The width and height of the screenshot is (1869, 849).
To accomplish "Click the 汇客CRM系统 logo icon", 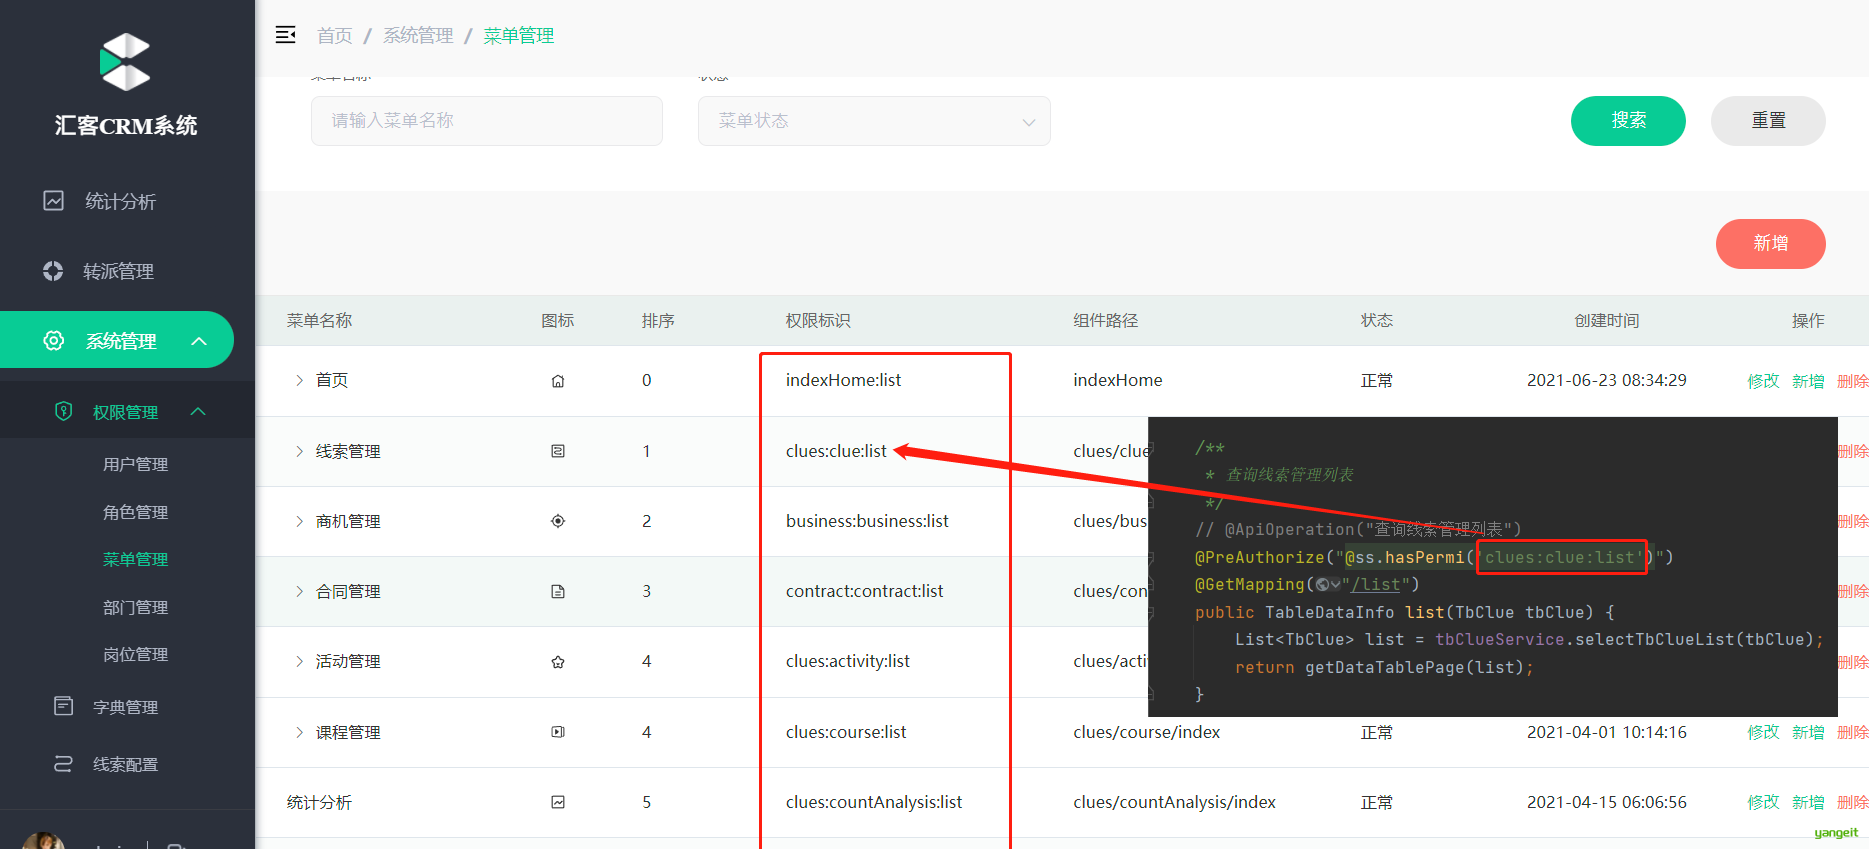I will point(125,62).
